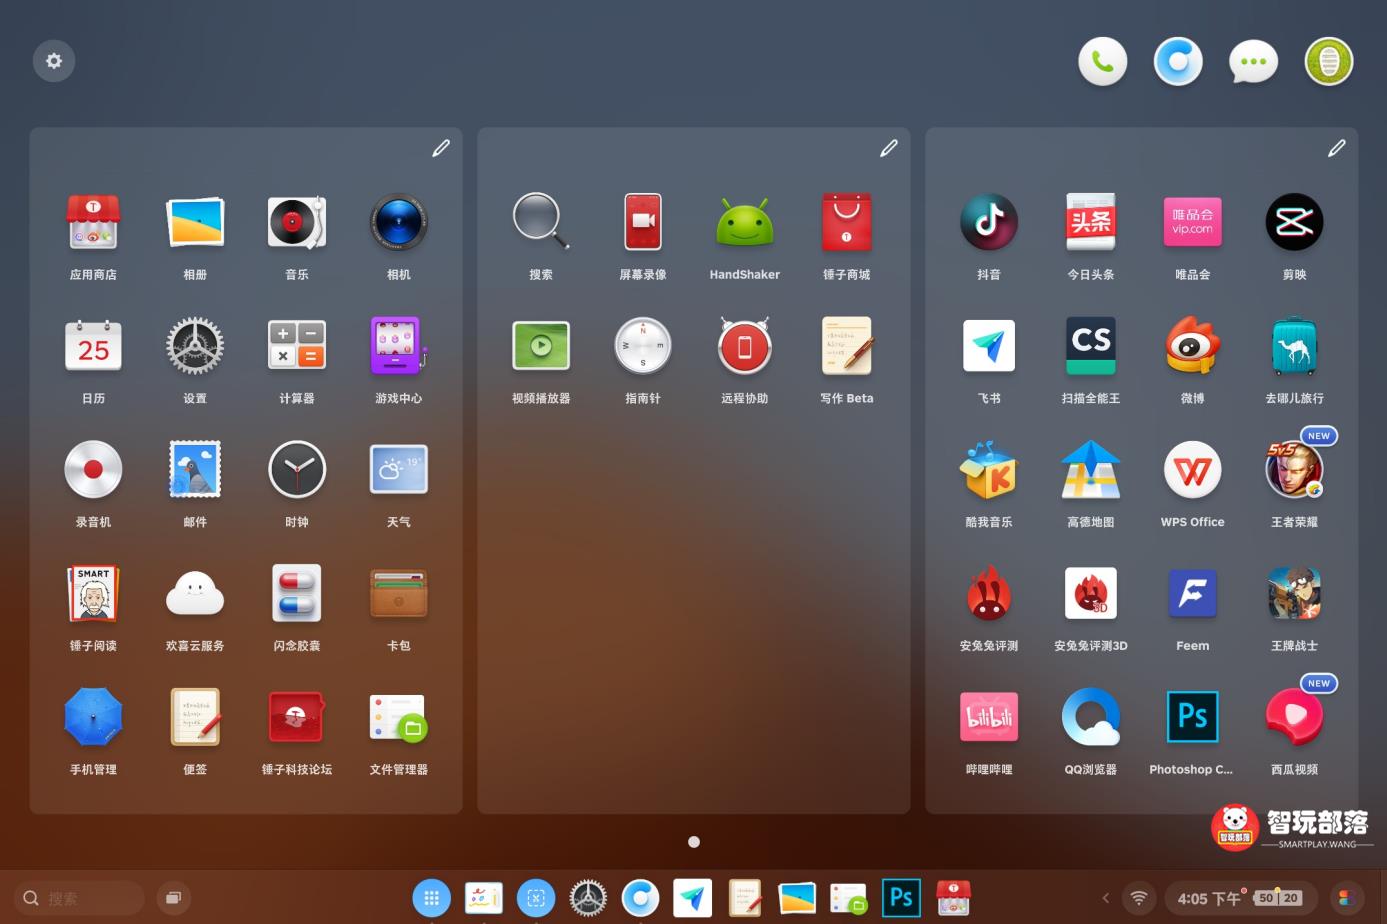
Task: Open the 指南针 compass app
Action: tap(643, 346)
